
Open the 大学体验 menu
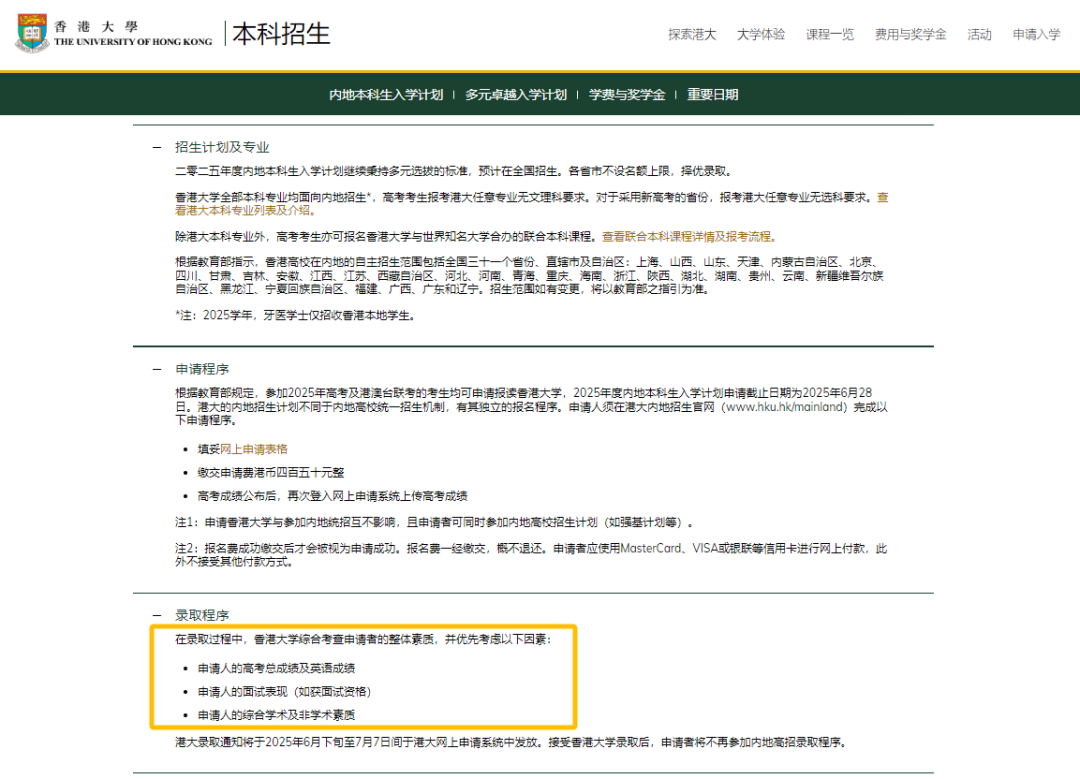click(x=760, y=34)
